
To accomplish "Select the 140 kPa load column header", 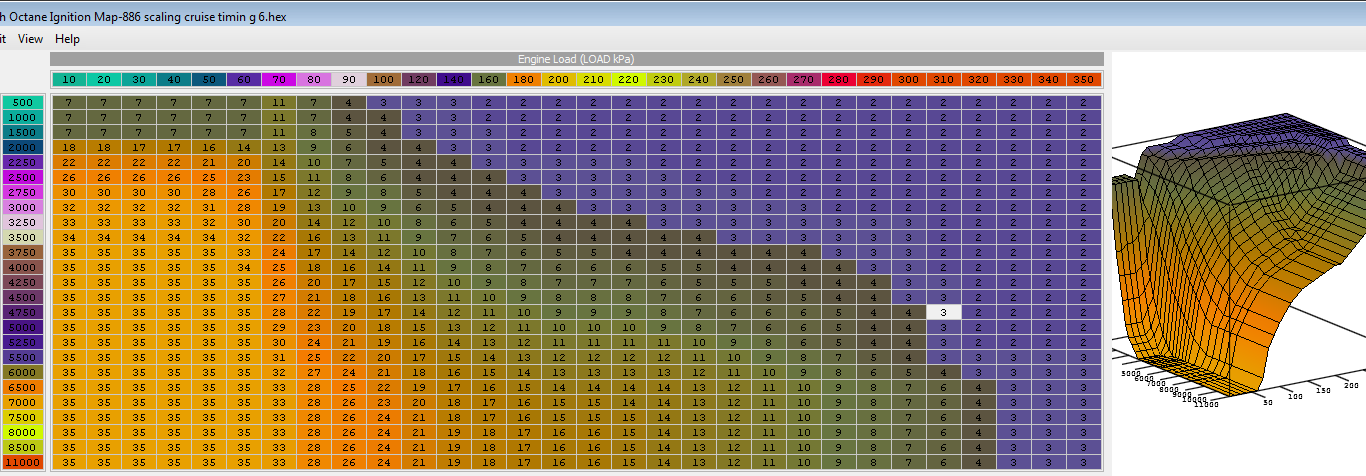I will tap(454, 79).
